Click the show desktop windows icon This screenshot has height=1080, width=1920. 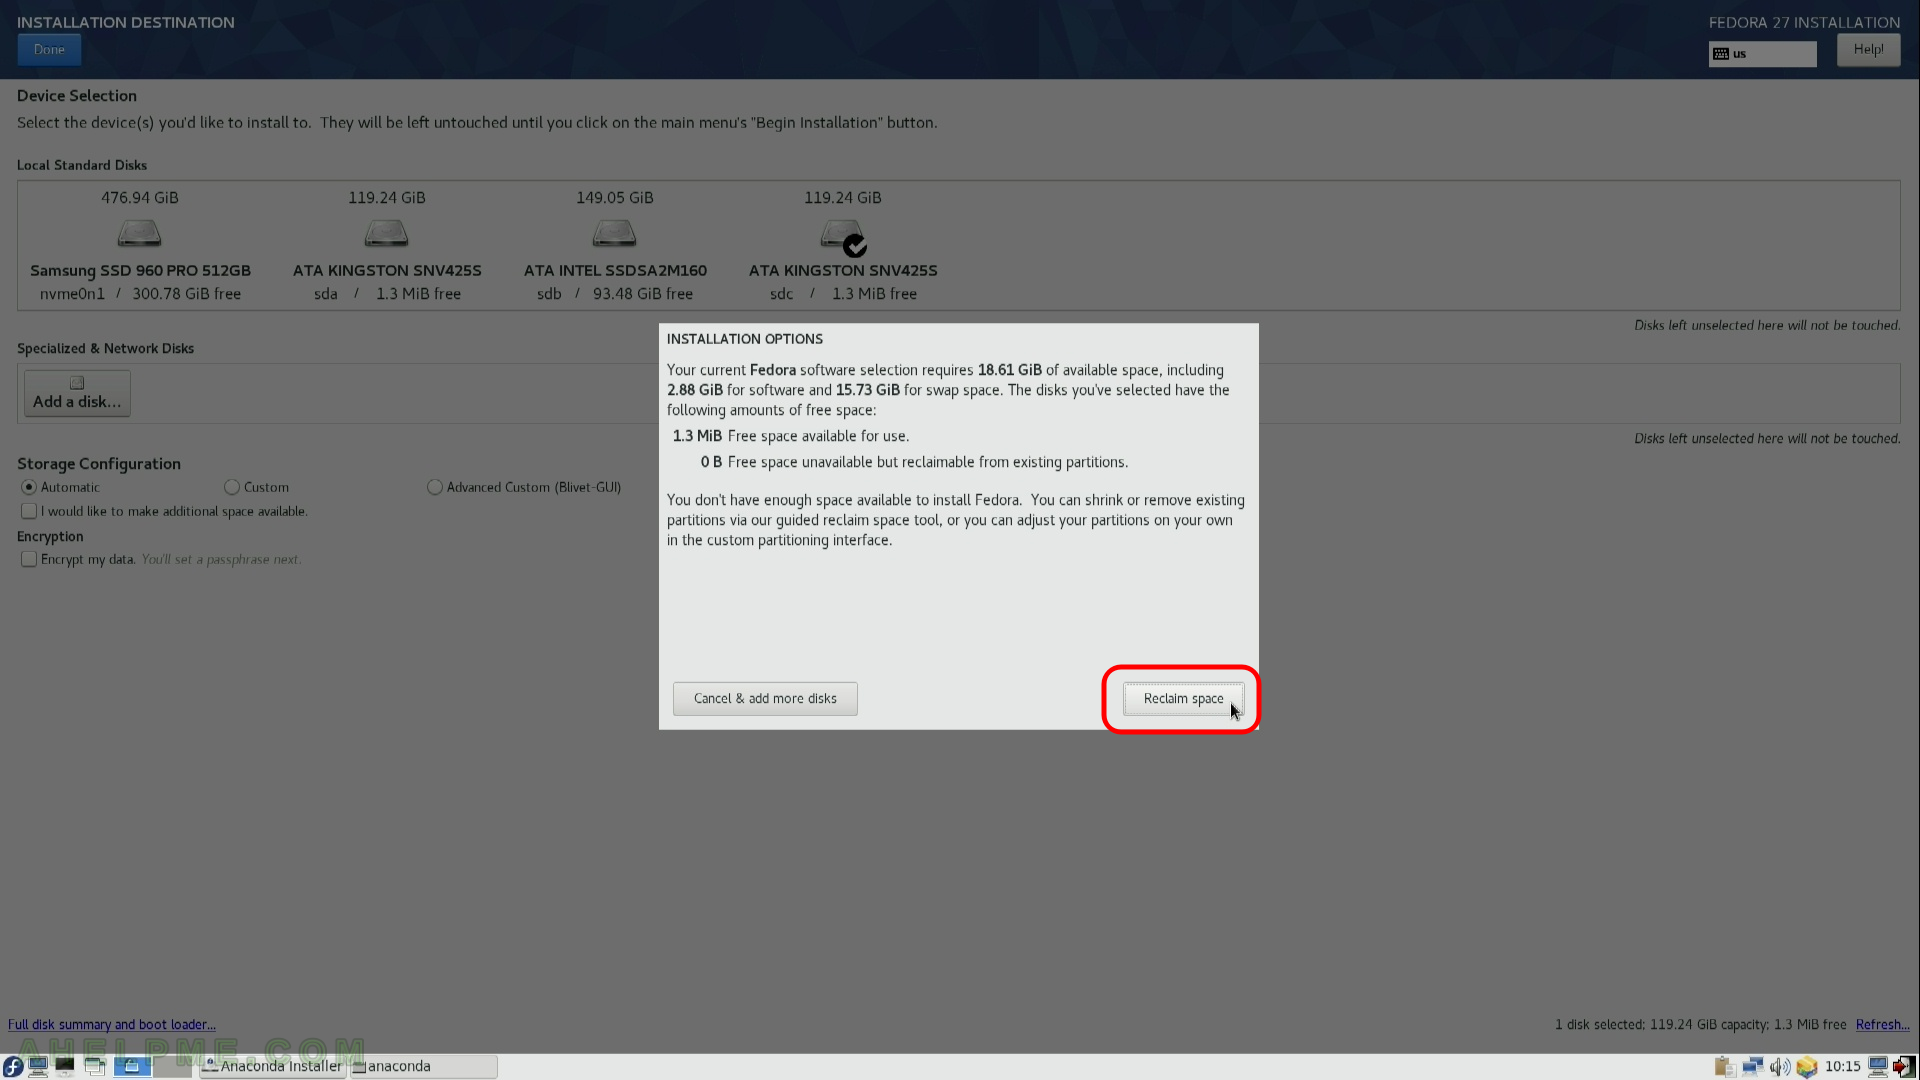pos(94,1067)
